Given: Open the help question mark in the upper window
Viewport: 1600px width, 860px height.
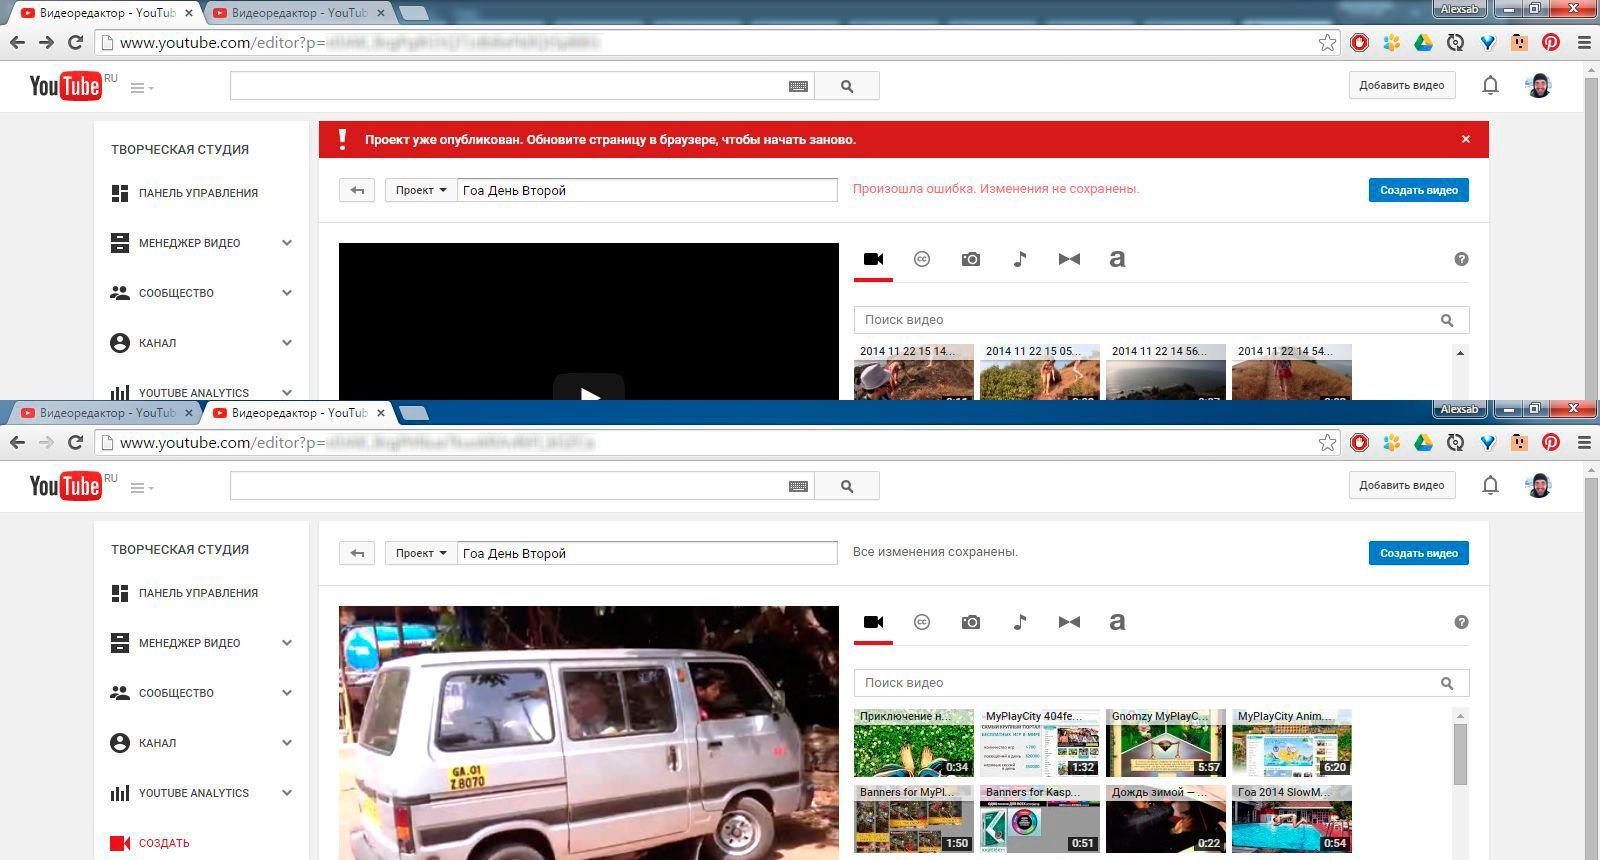Looking at the screenshot, I should (1461, 259).
